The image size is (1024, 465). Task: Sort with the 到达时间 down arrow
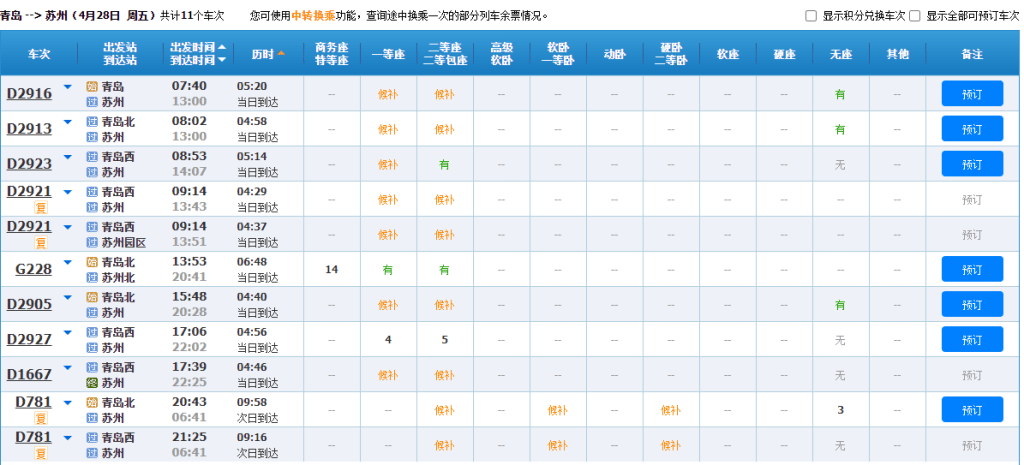pos(222,60)
